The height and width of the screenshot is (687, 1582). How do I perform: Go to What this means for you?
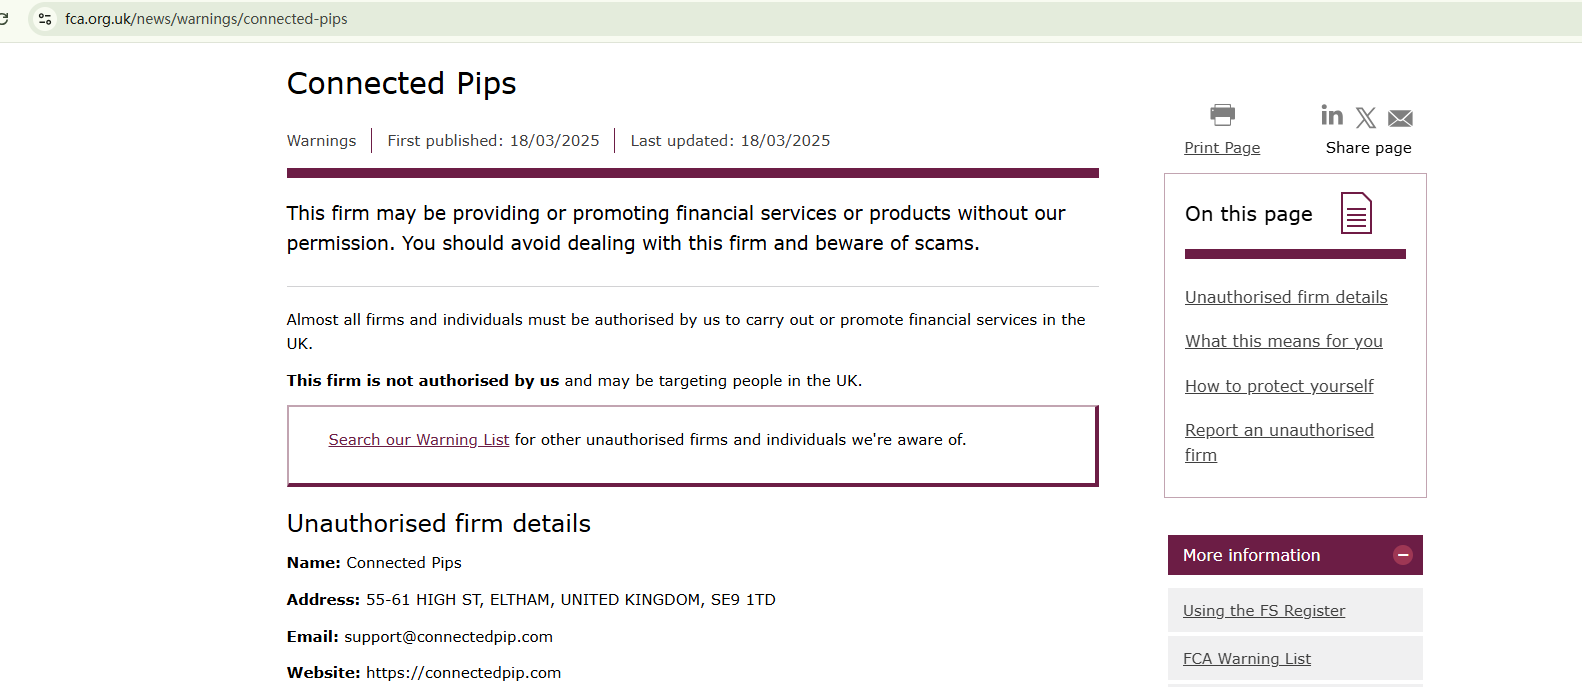point(1283,341)
